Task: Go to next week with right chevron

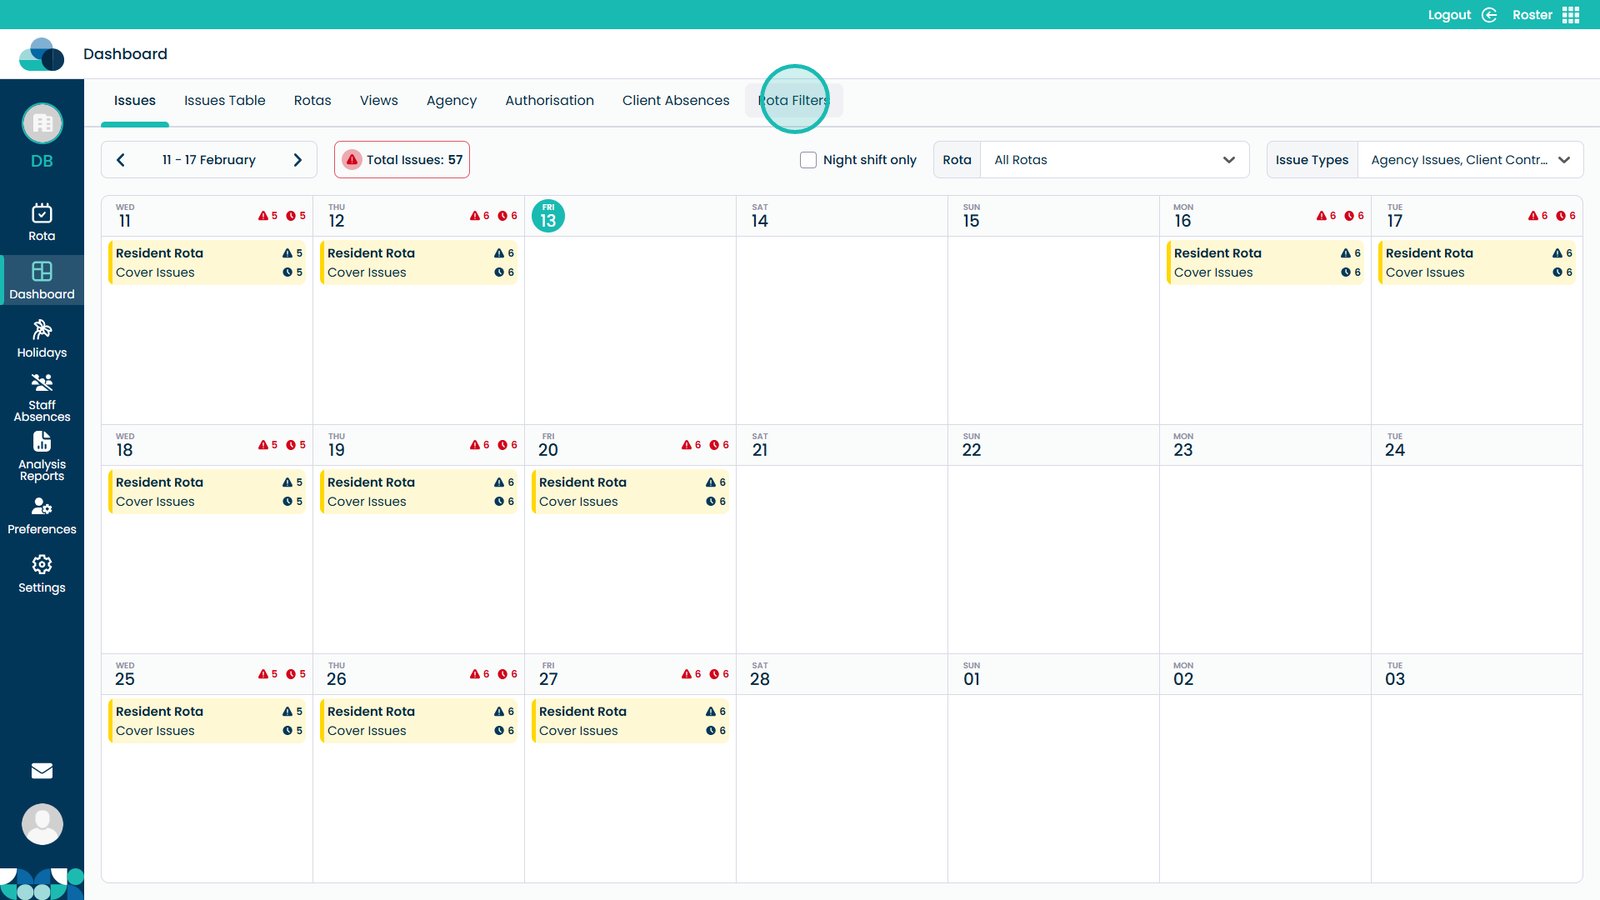Action: click(297, 160)
